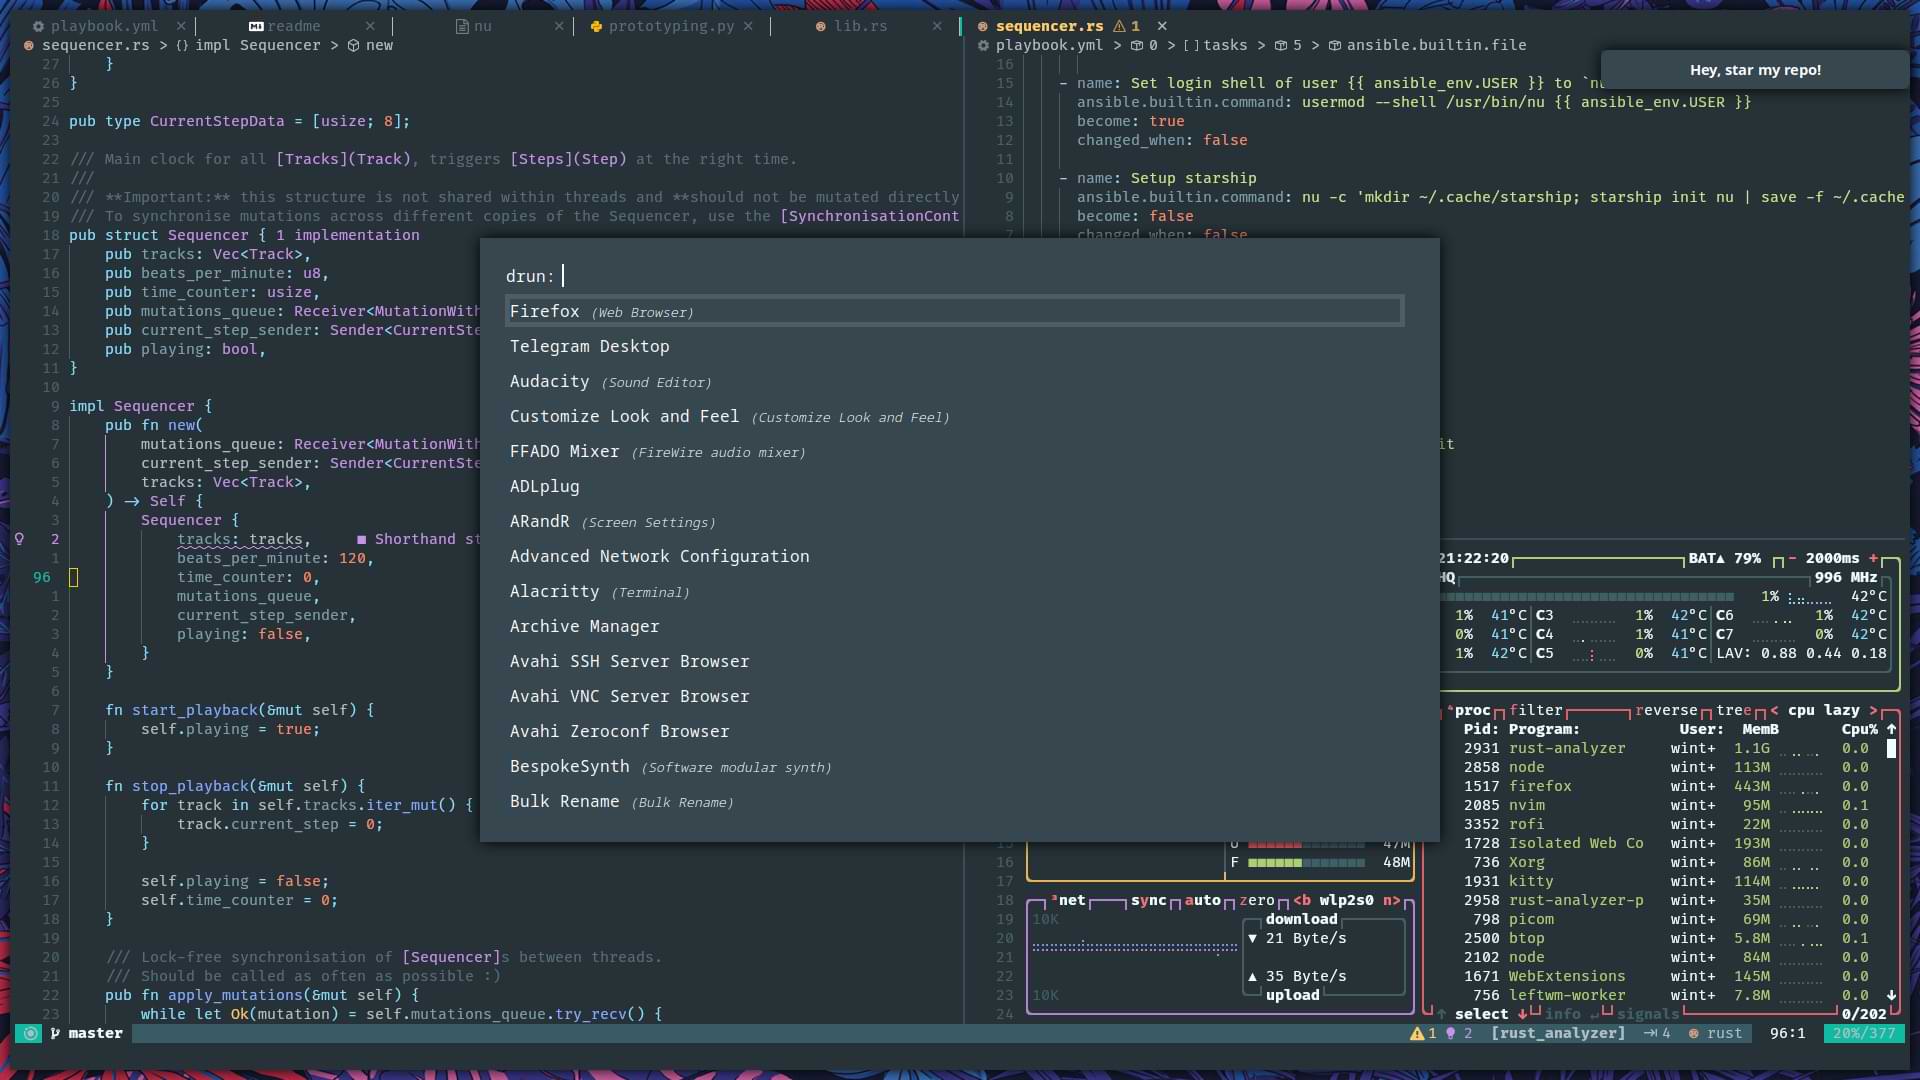Click the btop plus icon to increase update interval
Image resolution: width=1920 pixels, height=1080 pixels.
(x=1873, y=558)
